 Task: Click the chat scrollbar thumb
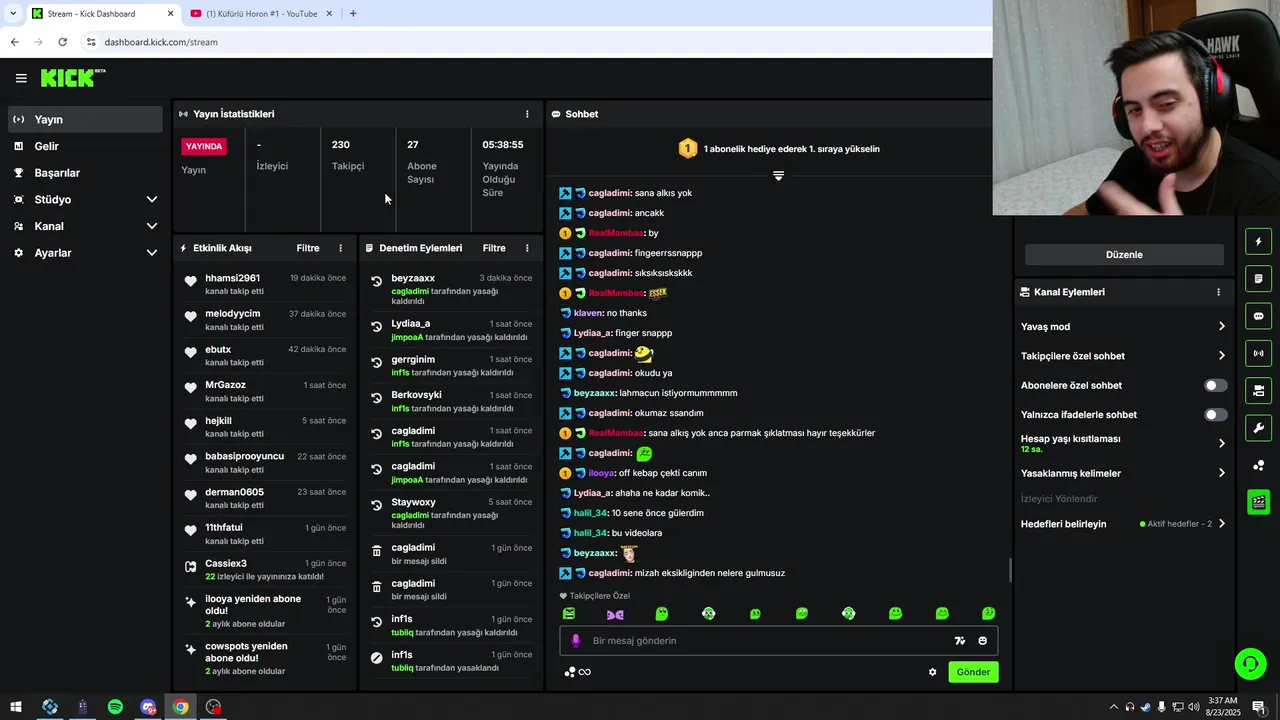point(1009,571)
